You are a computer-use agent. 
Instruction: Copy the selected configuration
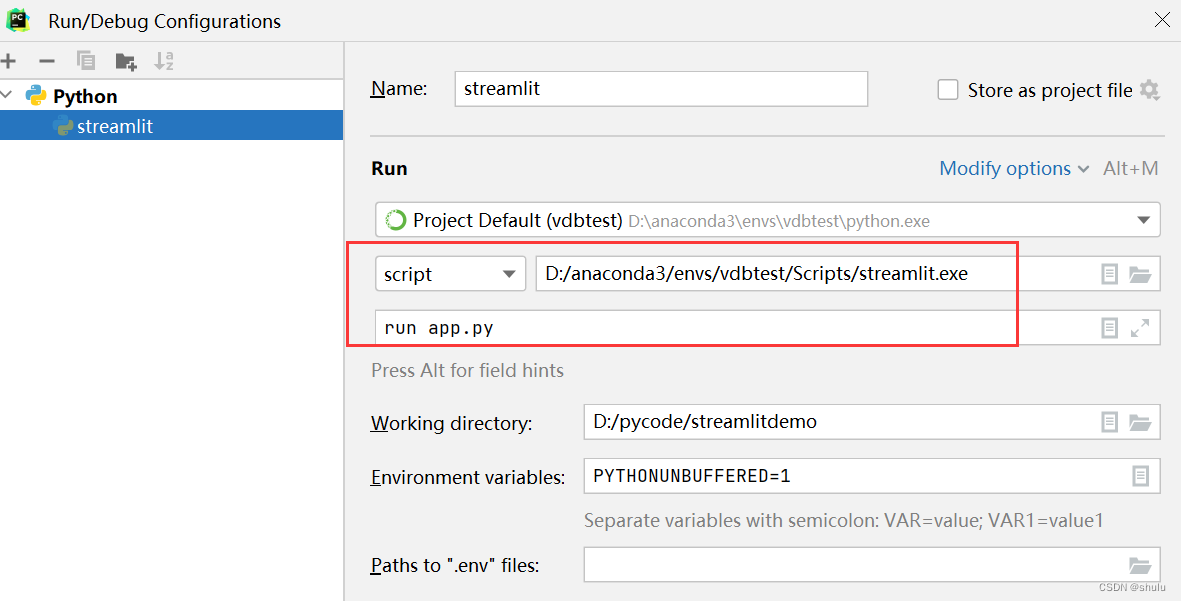click(86, 61)
